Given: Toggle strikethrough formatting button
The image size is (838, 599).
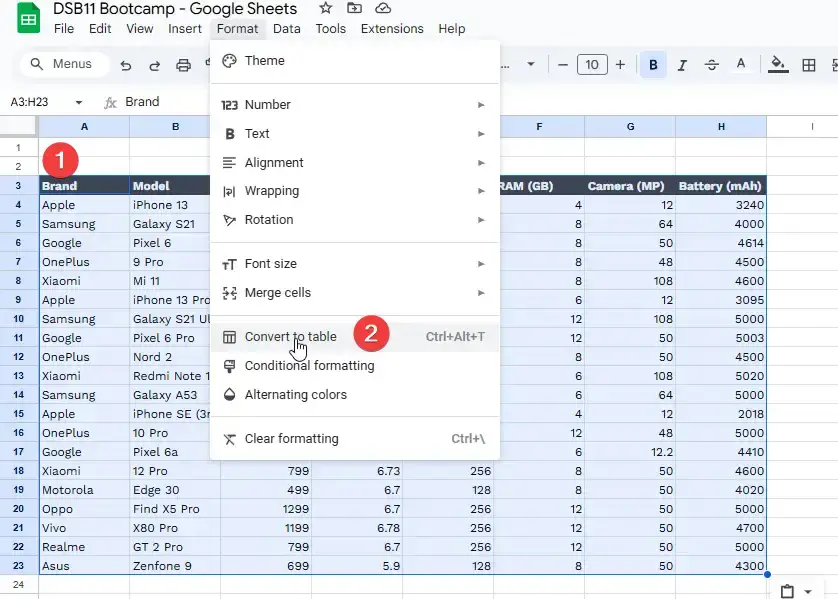Looking at the screenshot, I should click(711, 65).
